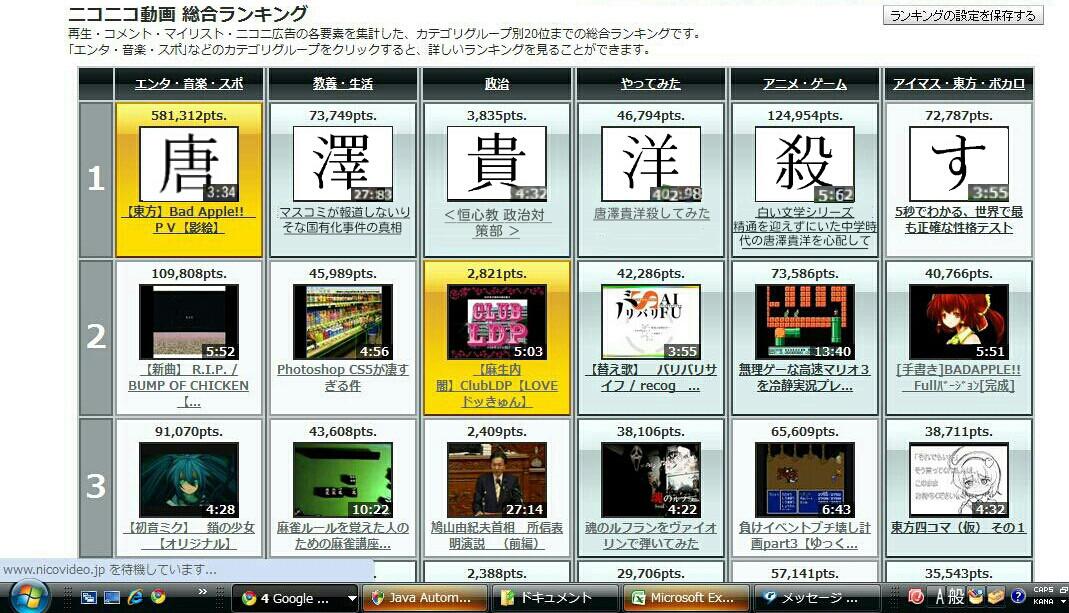This screenshot has height=613, width=1069.
Task: Open アニメ・ゲーム category header
Action: click(x=804, y=84)
